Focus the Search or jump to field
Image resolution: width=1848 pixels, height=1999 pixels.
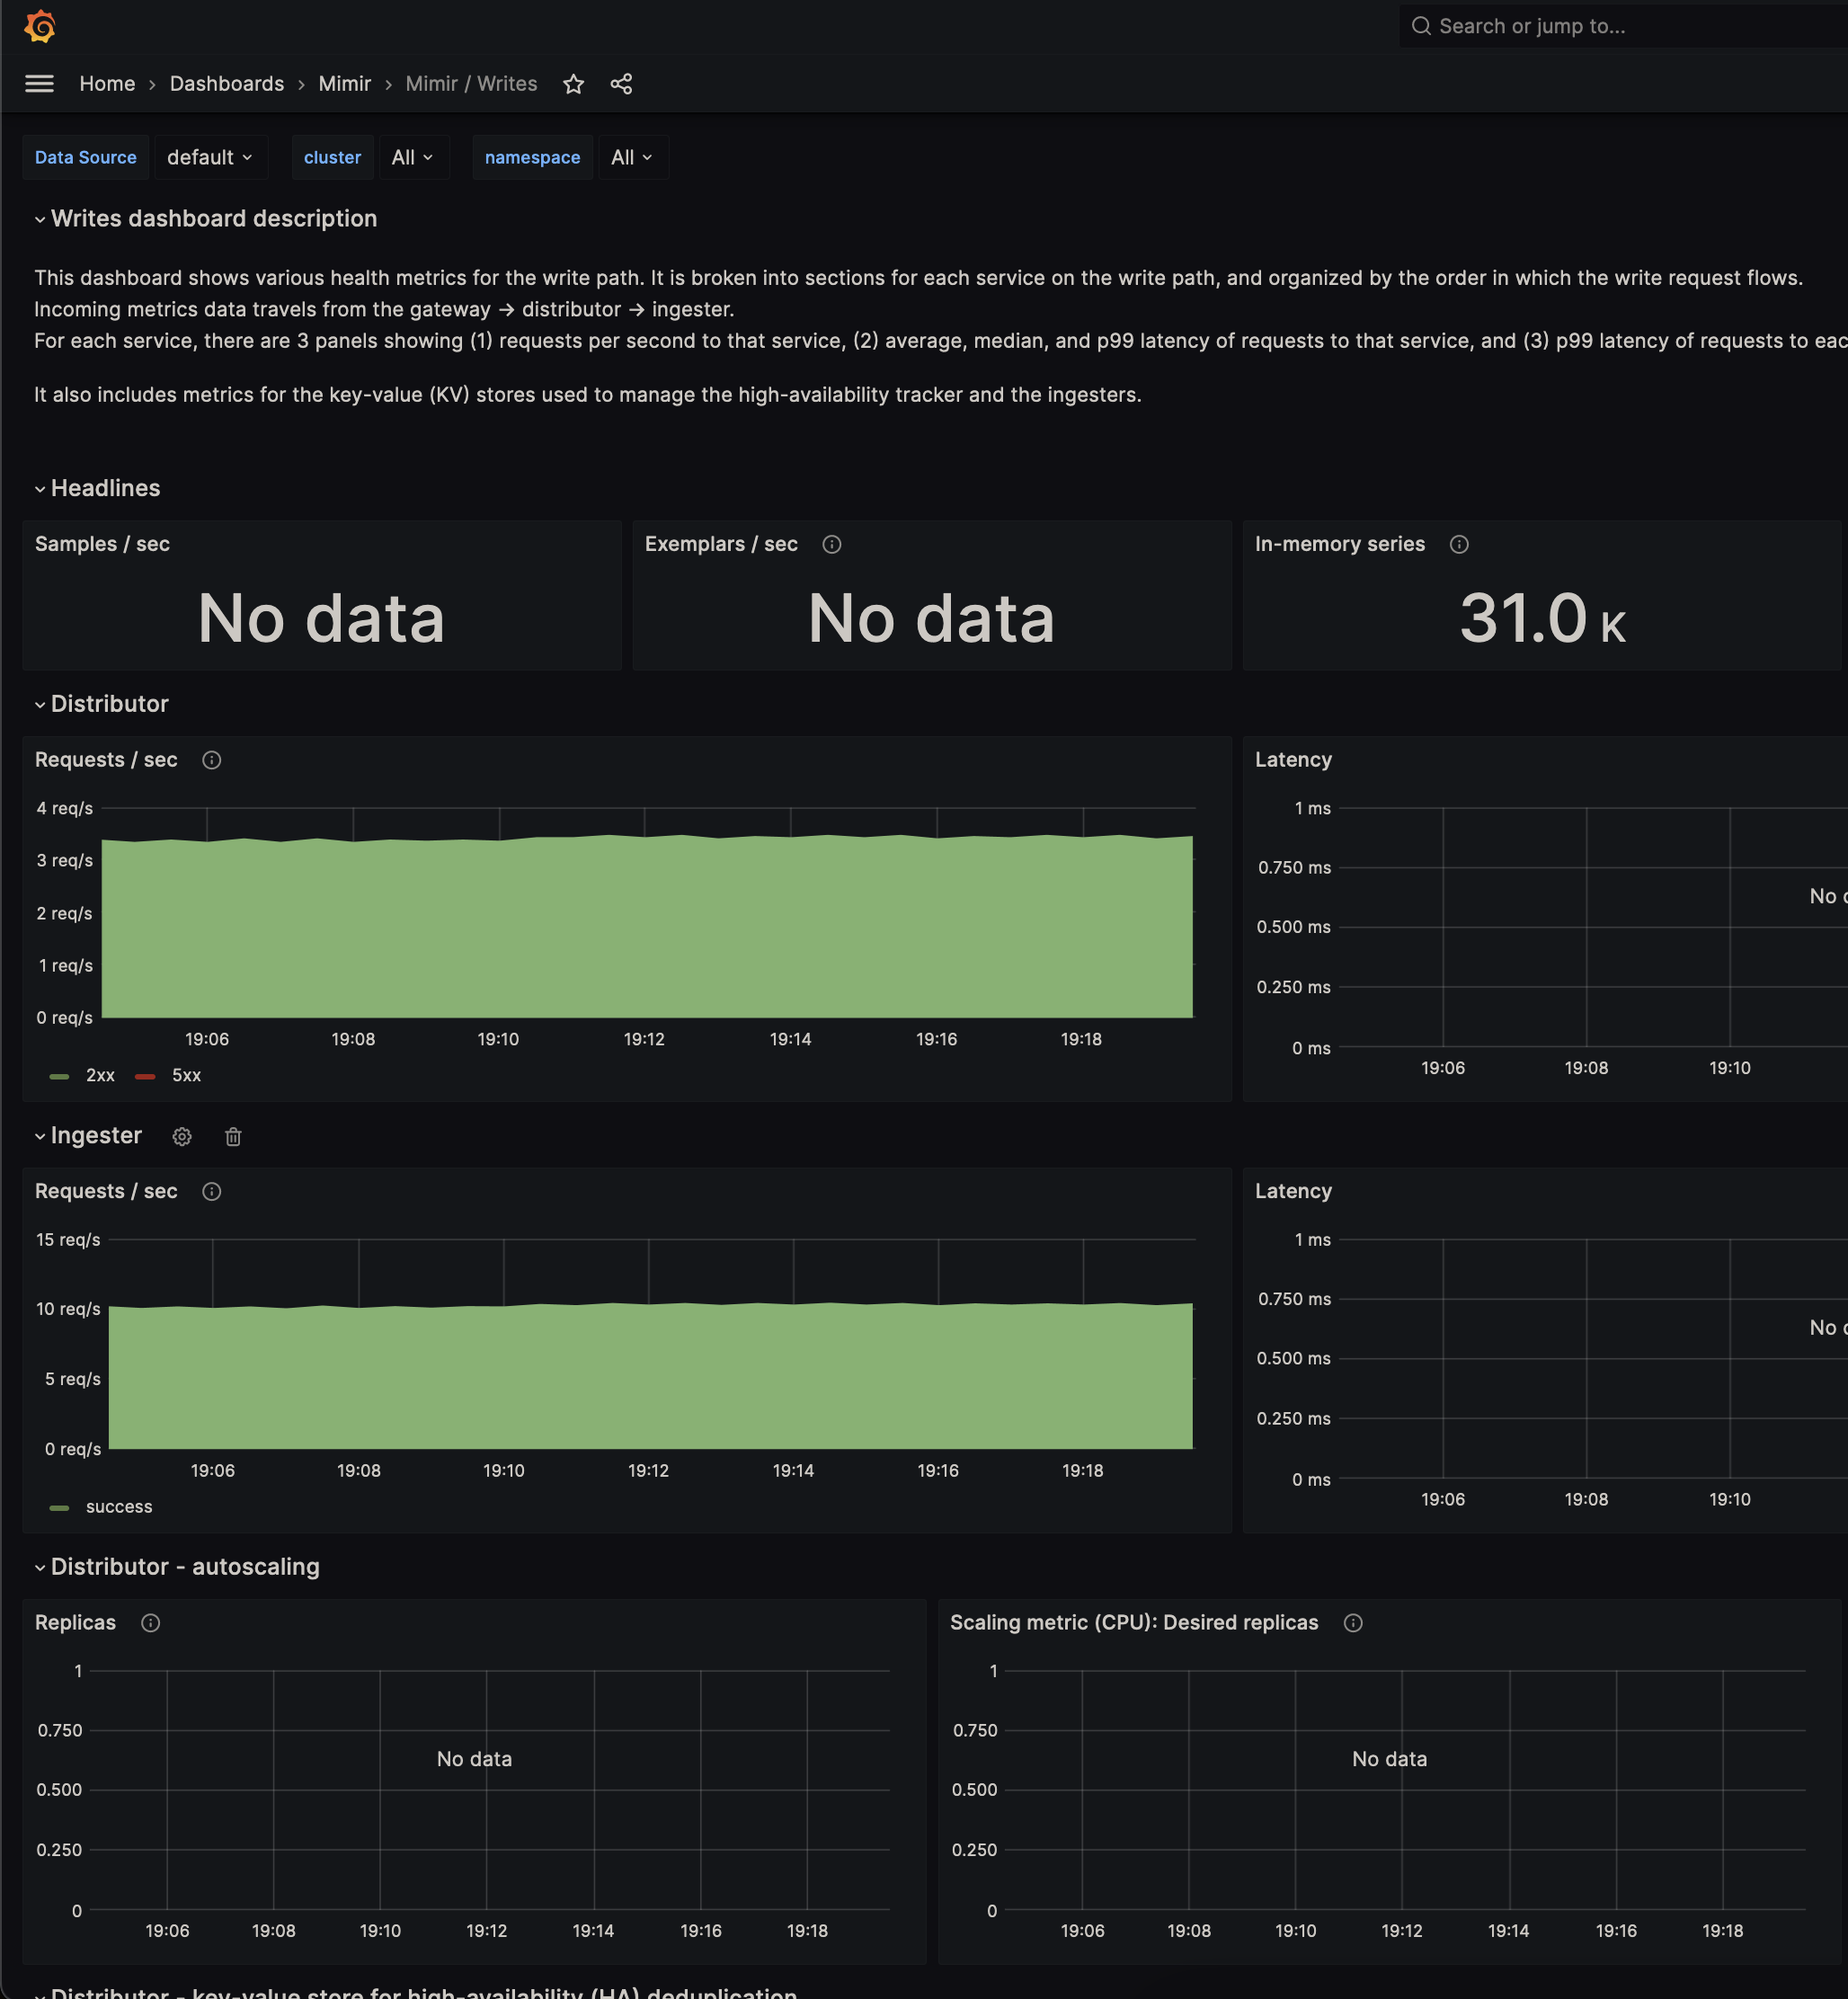[1623, 26]
